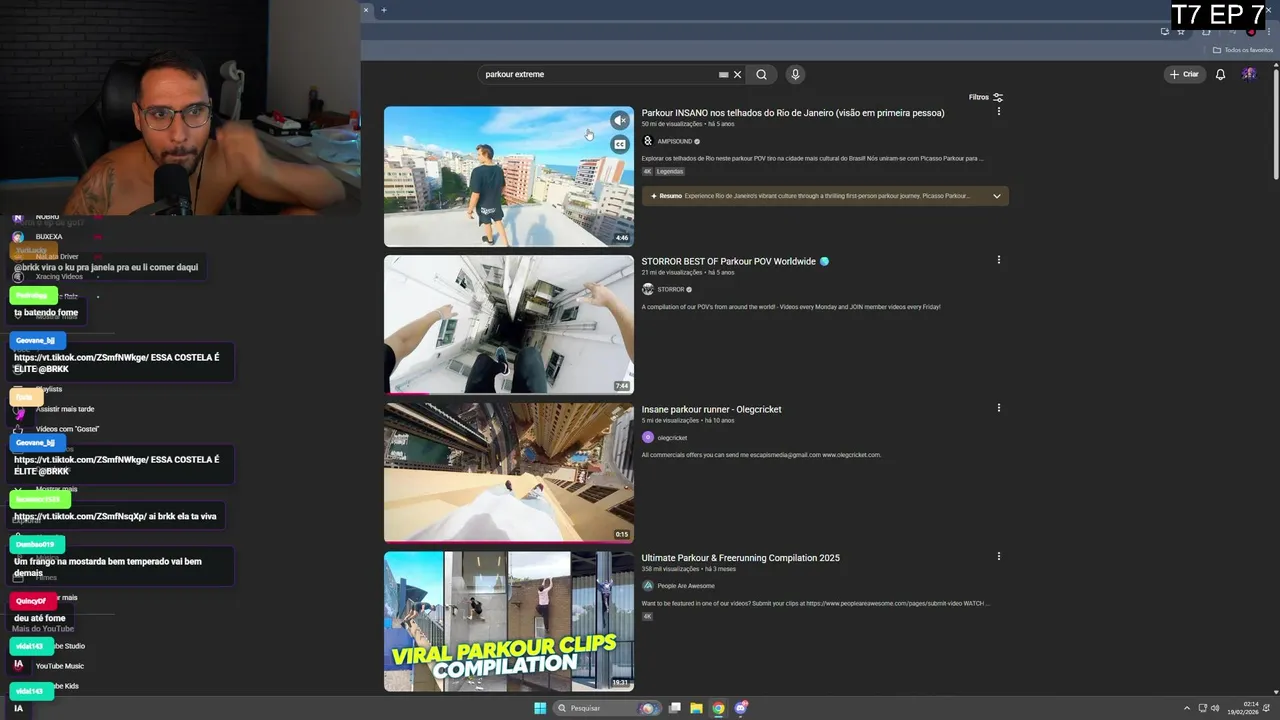Open the AMPISOUND channel avatar
Image resolution: width=1280 pixels, height=720 pixels.
coord(647,141)
